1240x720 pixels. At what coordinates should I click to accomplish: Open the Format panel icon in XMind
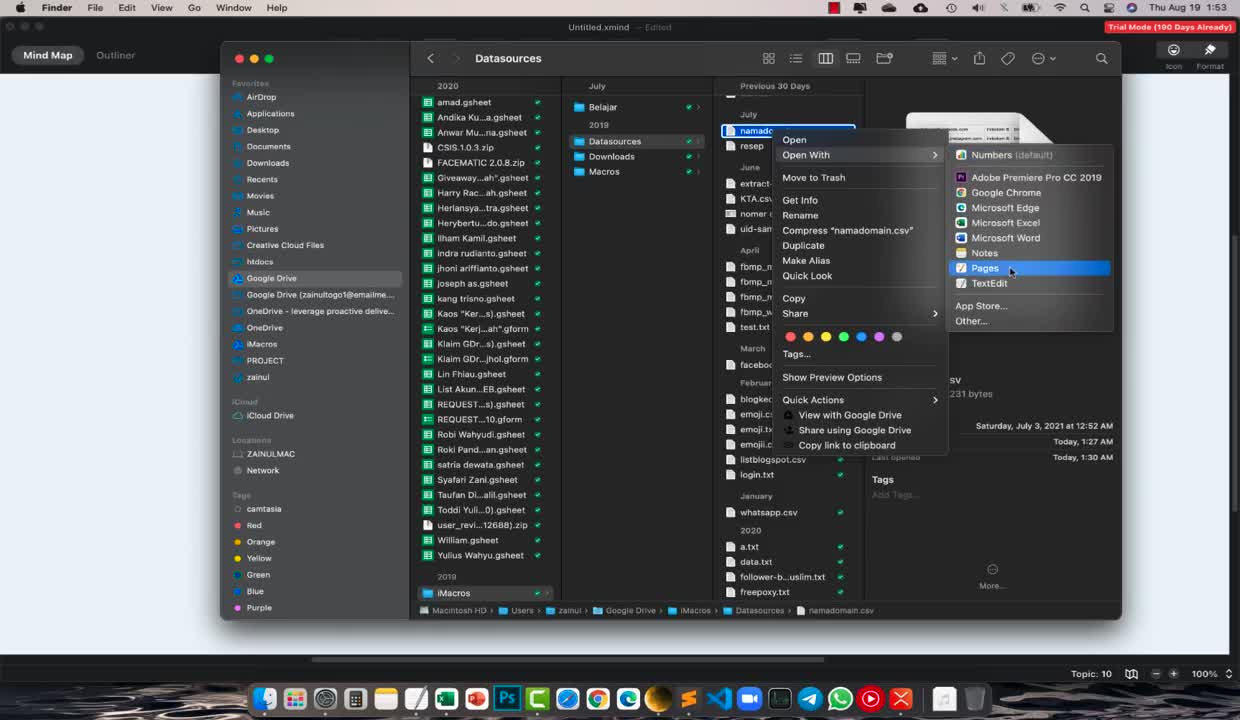coord(1210,55)
